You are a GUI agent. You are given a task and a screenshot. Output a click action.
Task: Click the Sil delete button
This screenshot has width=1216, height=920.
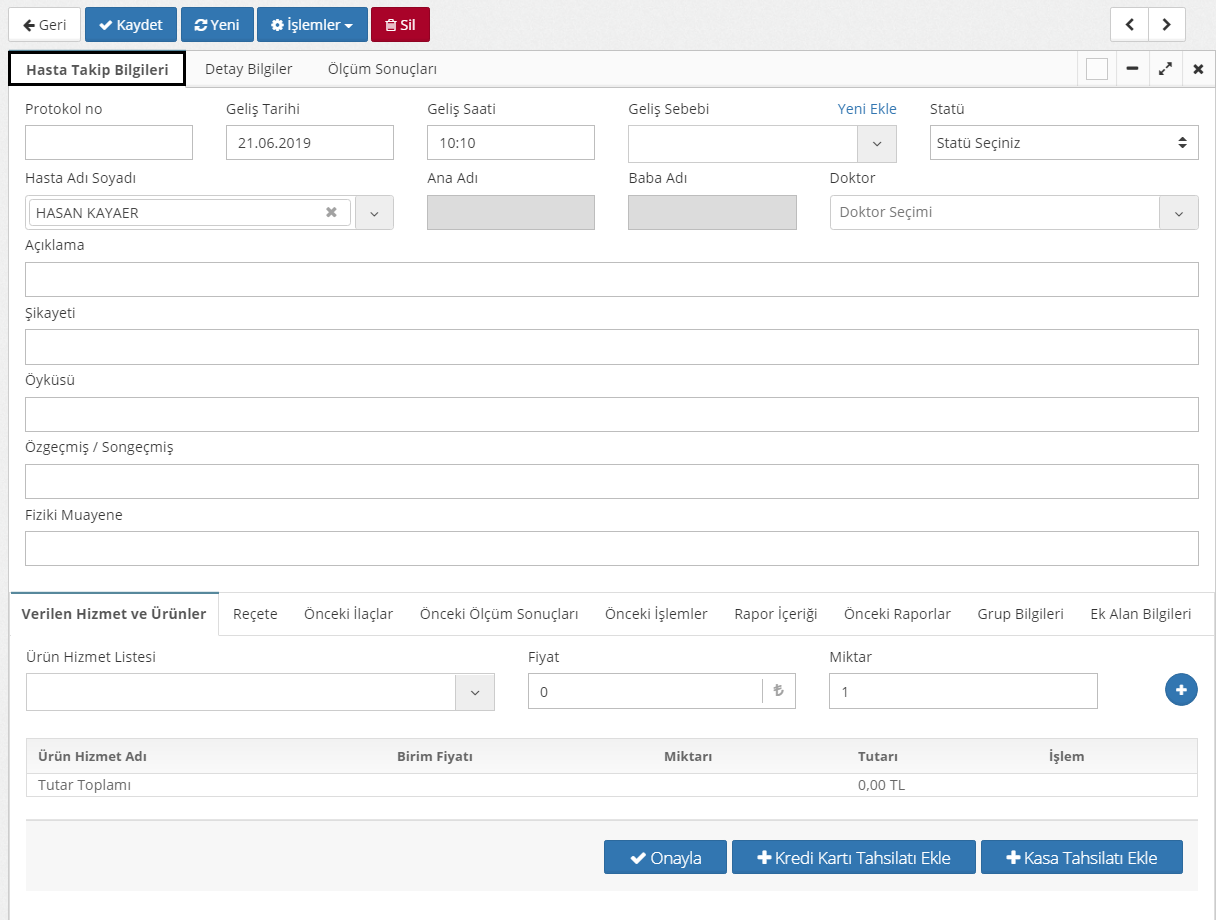click(400, 25)
